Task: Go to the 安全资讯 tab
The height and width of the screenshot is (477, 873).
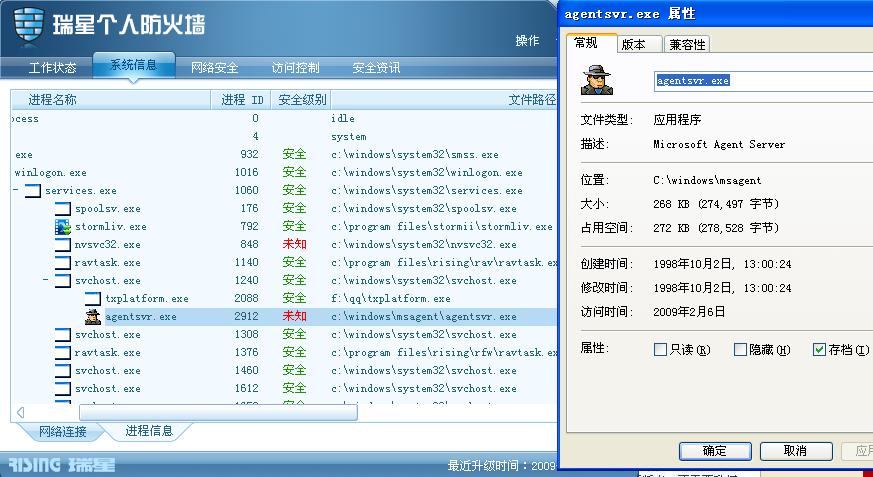Action: pyautogui.click(x=376, y=68)
